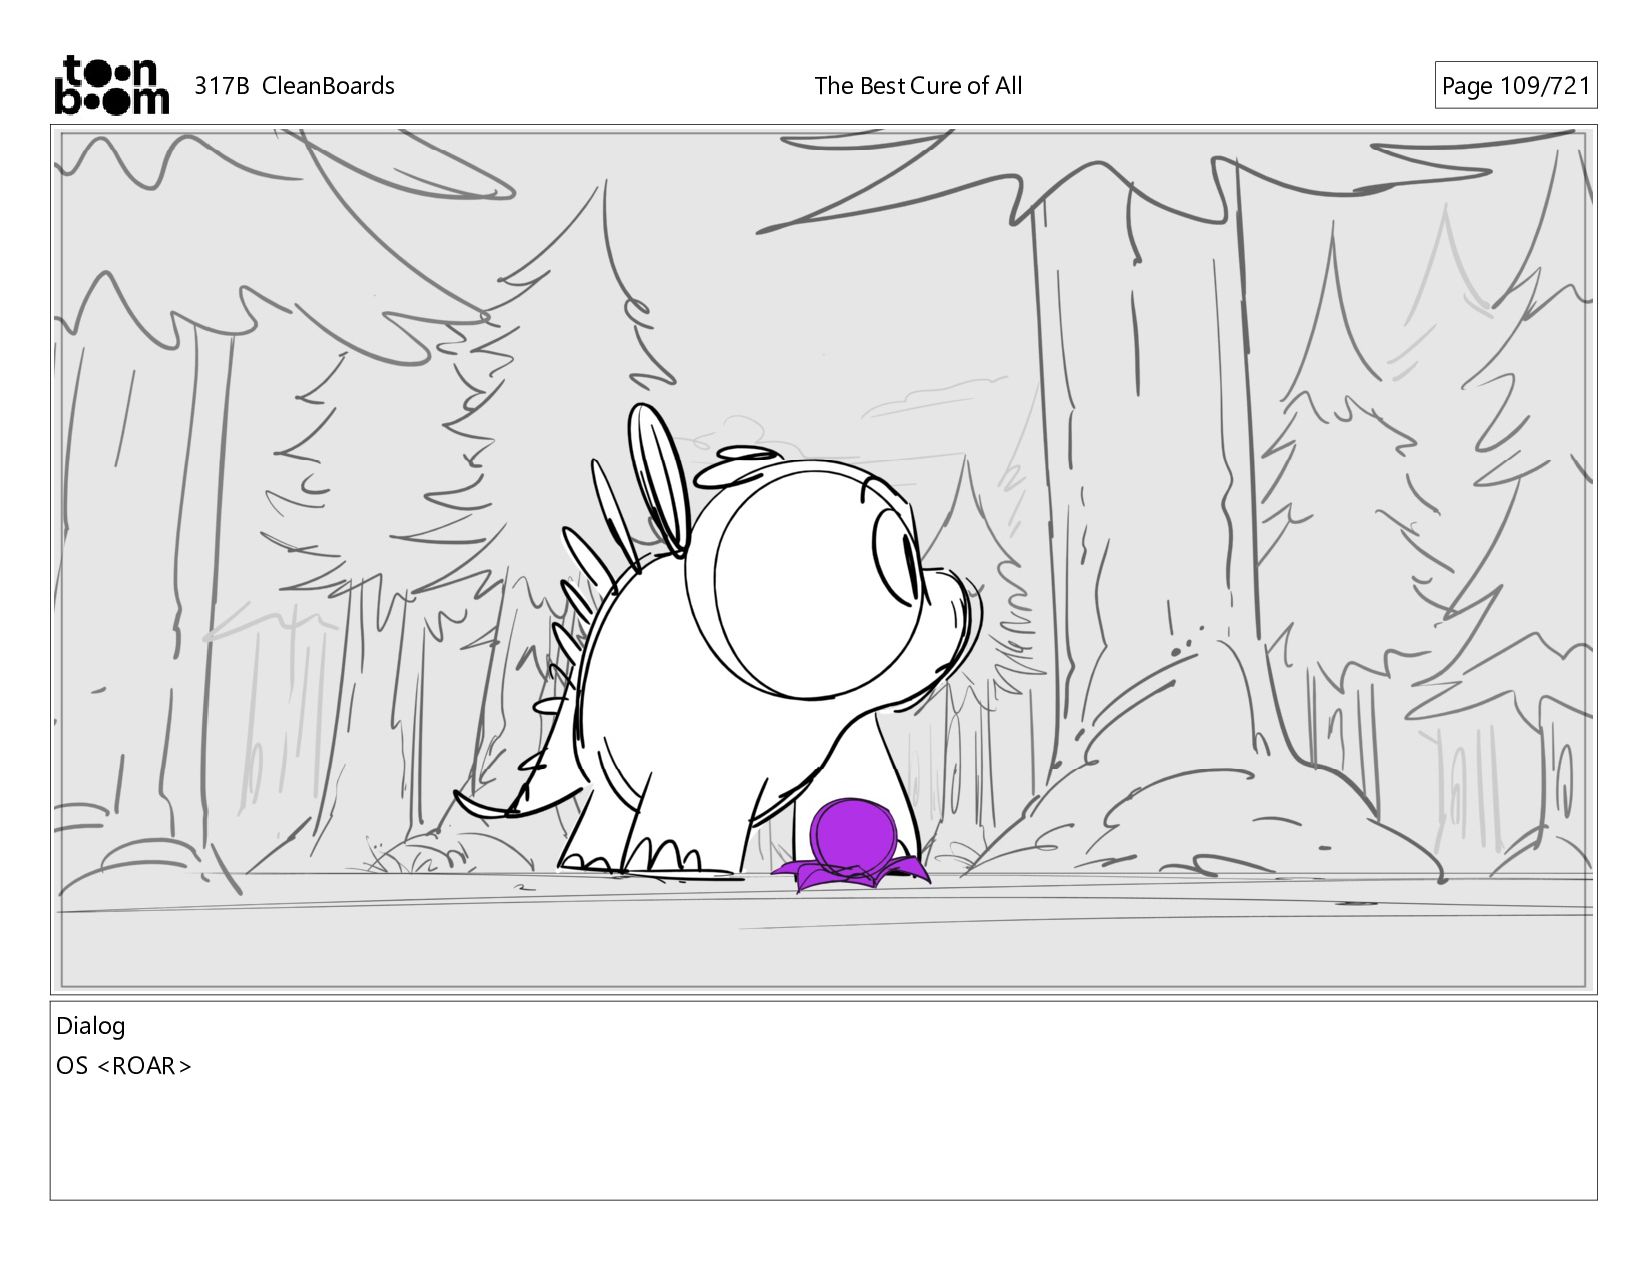Click the 'Page 109/721' box
Image resolution: width=1650 pixels, height=1275 pixels.
click(1515, 86)
